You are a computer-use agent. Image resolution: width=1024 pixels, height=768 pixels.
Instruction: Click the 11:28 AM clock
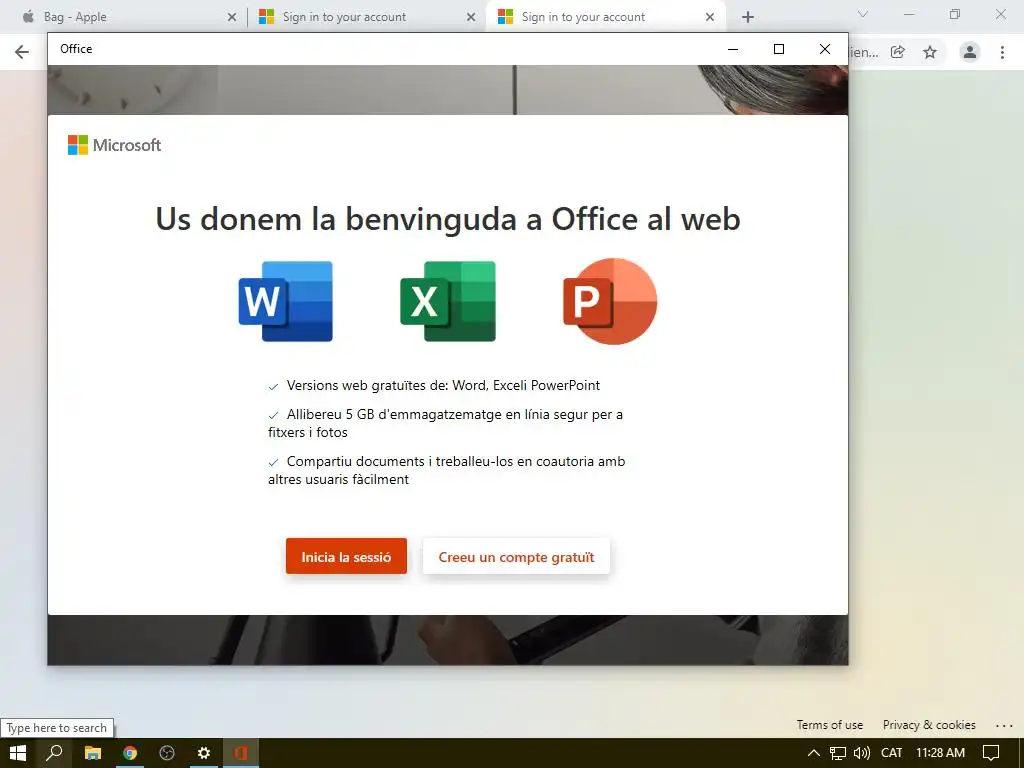pyautogui.click(x=940, y=753)
